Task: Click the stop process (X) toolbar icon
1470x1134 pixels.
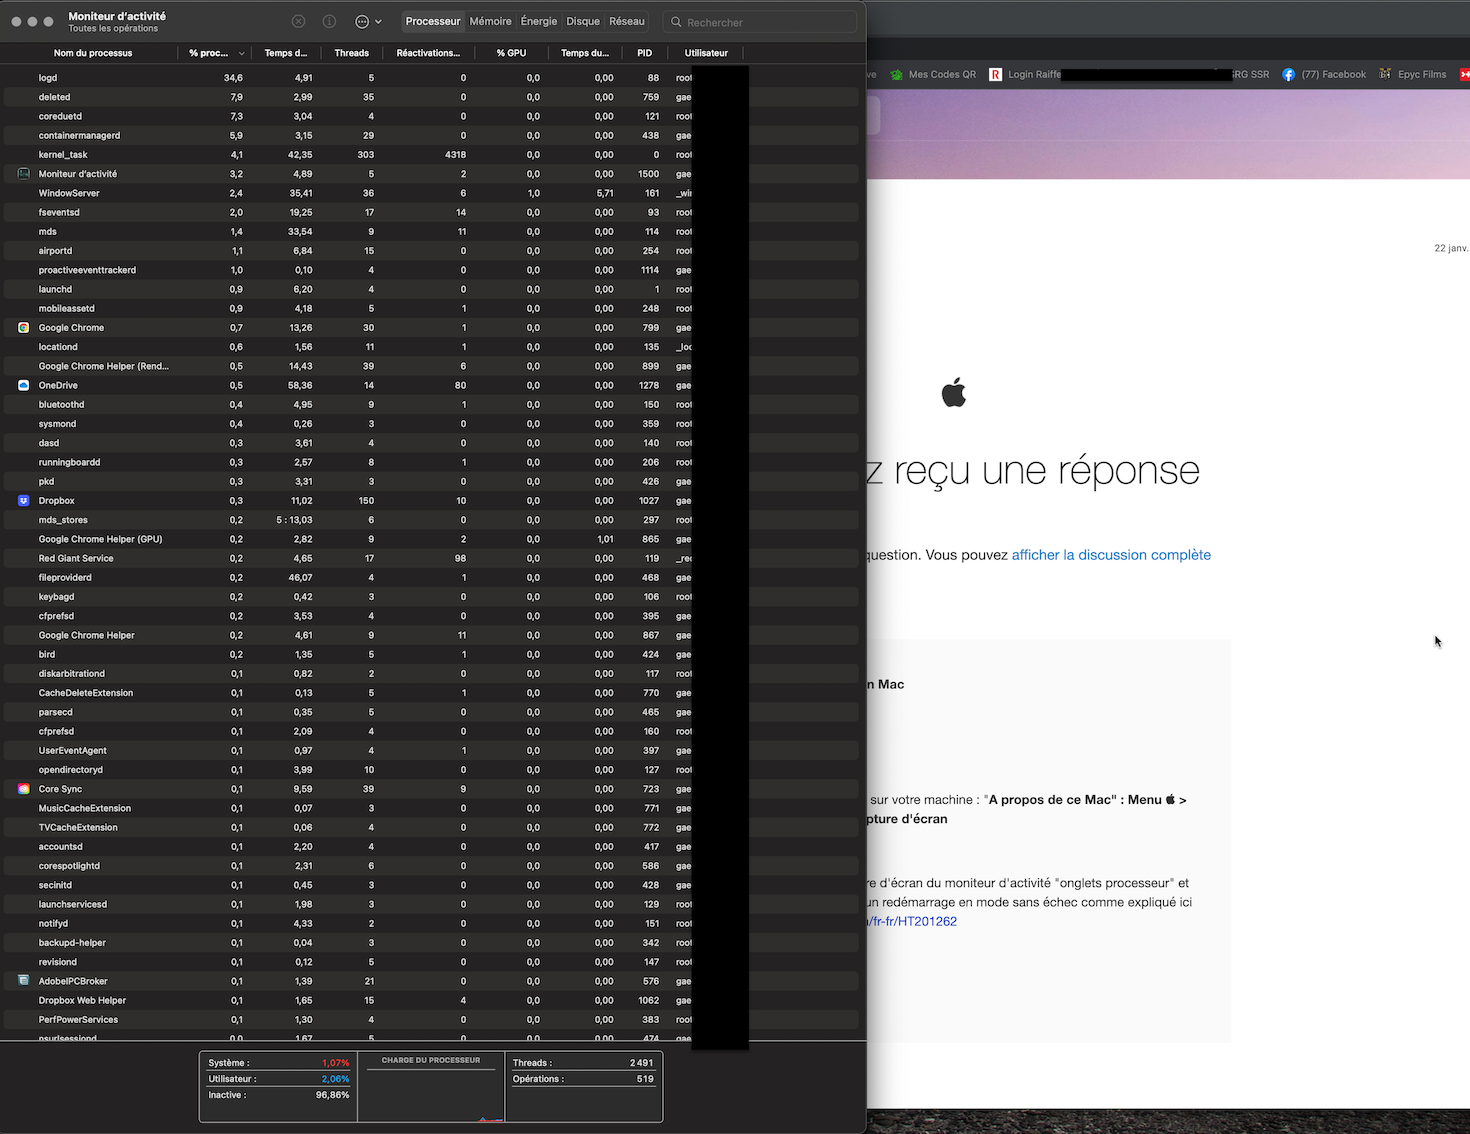Action: tap(298, 21)
